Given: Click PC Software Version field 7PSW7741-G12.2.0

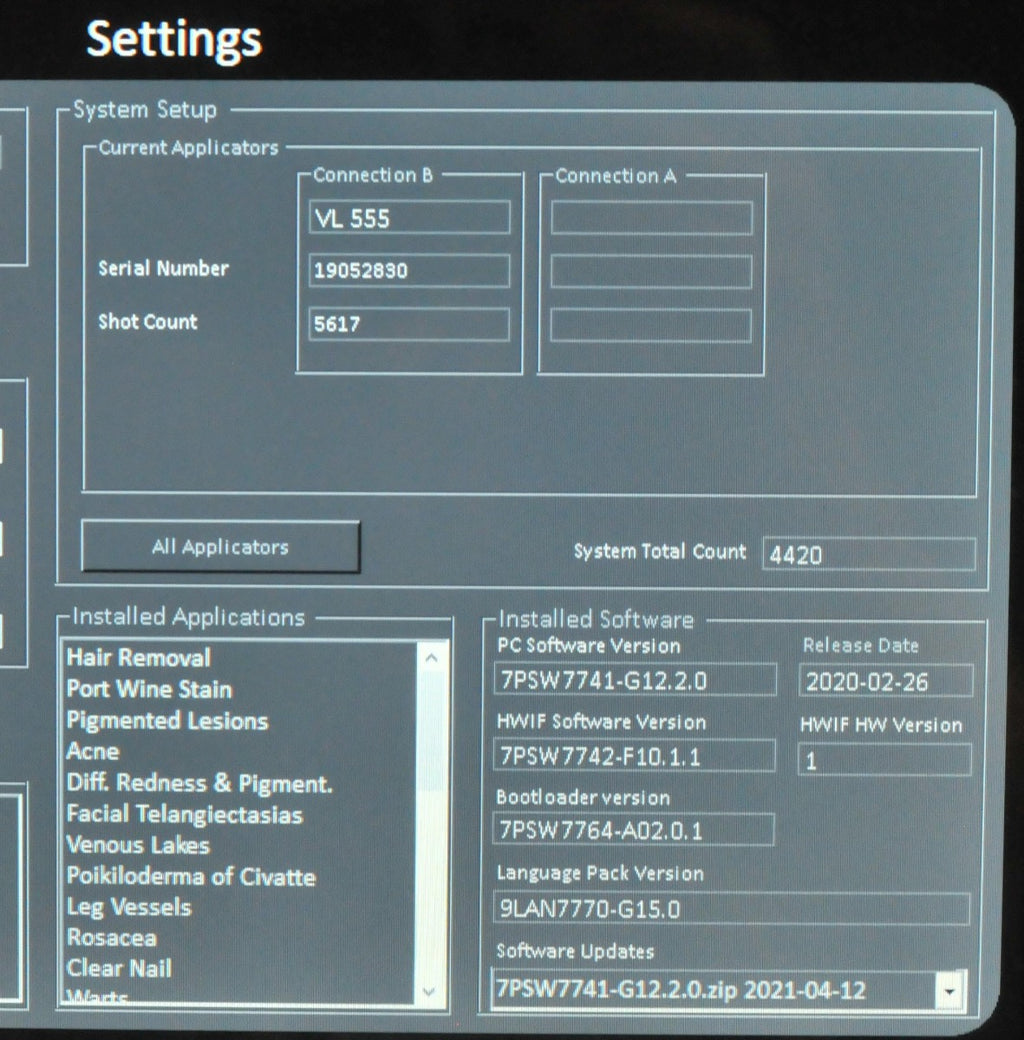Looking at the screenshot, I should 635,680.
